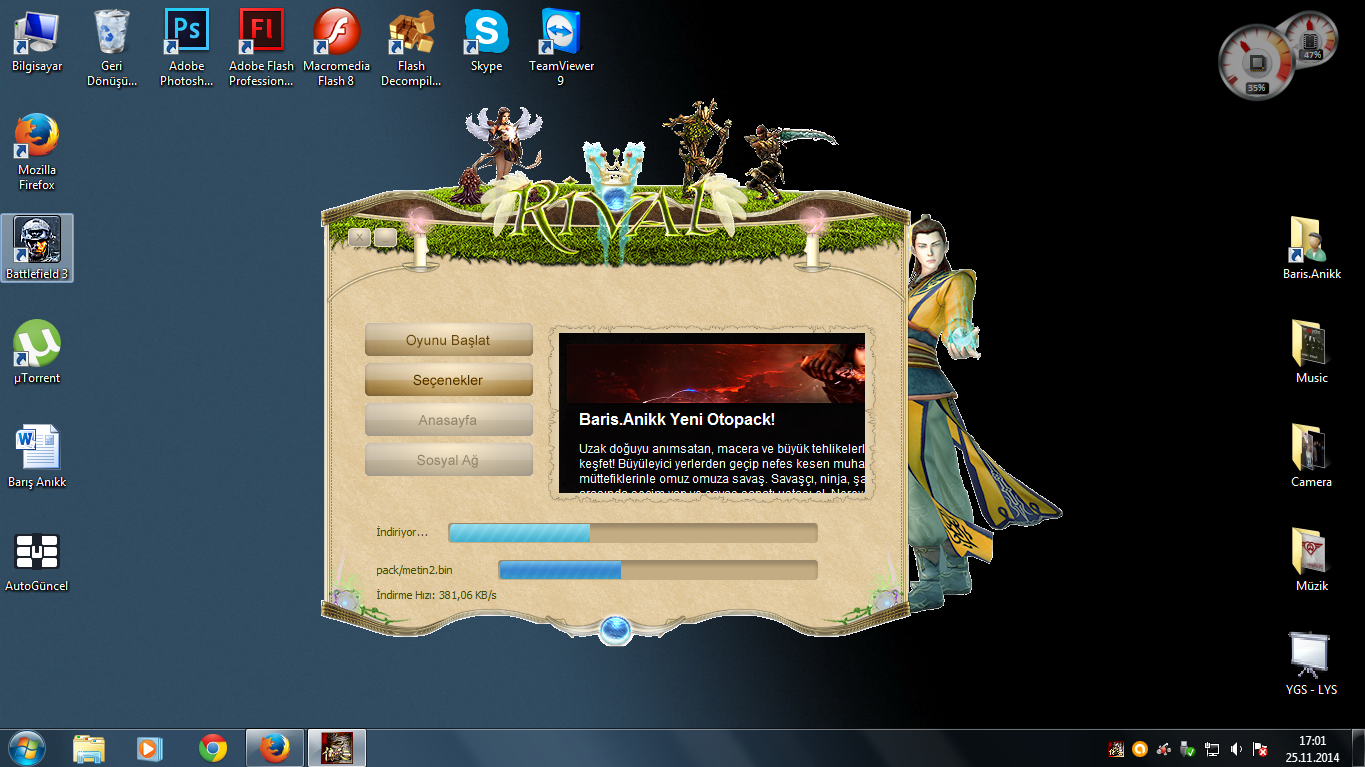Click the Windows Start orb
Screen dimensions: 1365x767
27,747
